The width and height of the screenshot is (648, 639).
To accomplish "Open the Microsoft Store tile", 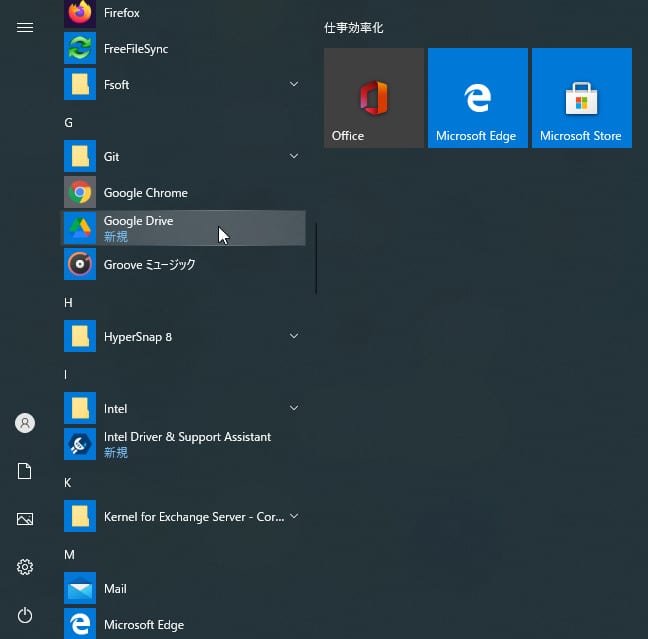I will click(x=581, y=98).
